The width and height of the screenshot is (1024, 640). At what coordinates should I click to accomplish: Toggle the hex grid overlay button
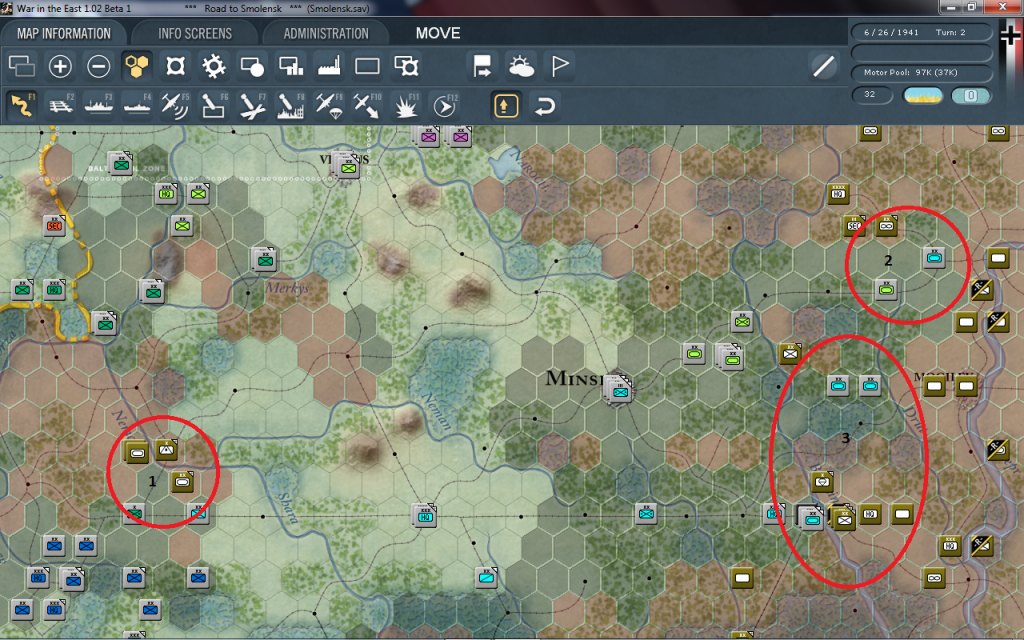coord(136,67)
